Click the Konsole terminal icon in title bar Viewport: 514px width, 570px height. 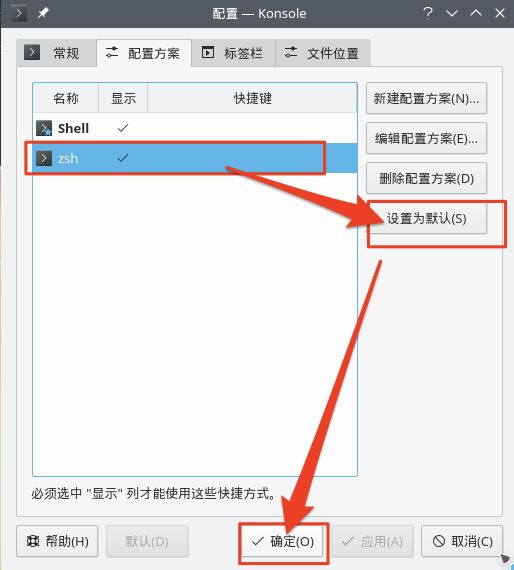point(19,13)
